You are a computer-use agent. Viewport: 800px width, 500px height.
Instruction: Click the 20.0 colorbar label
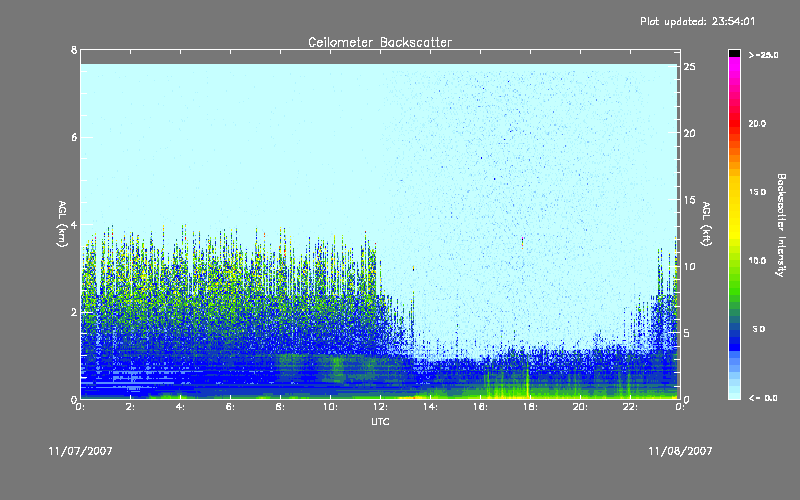coord(757,124)
